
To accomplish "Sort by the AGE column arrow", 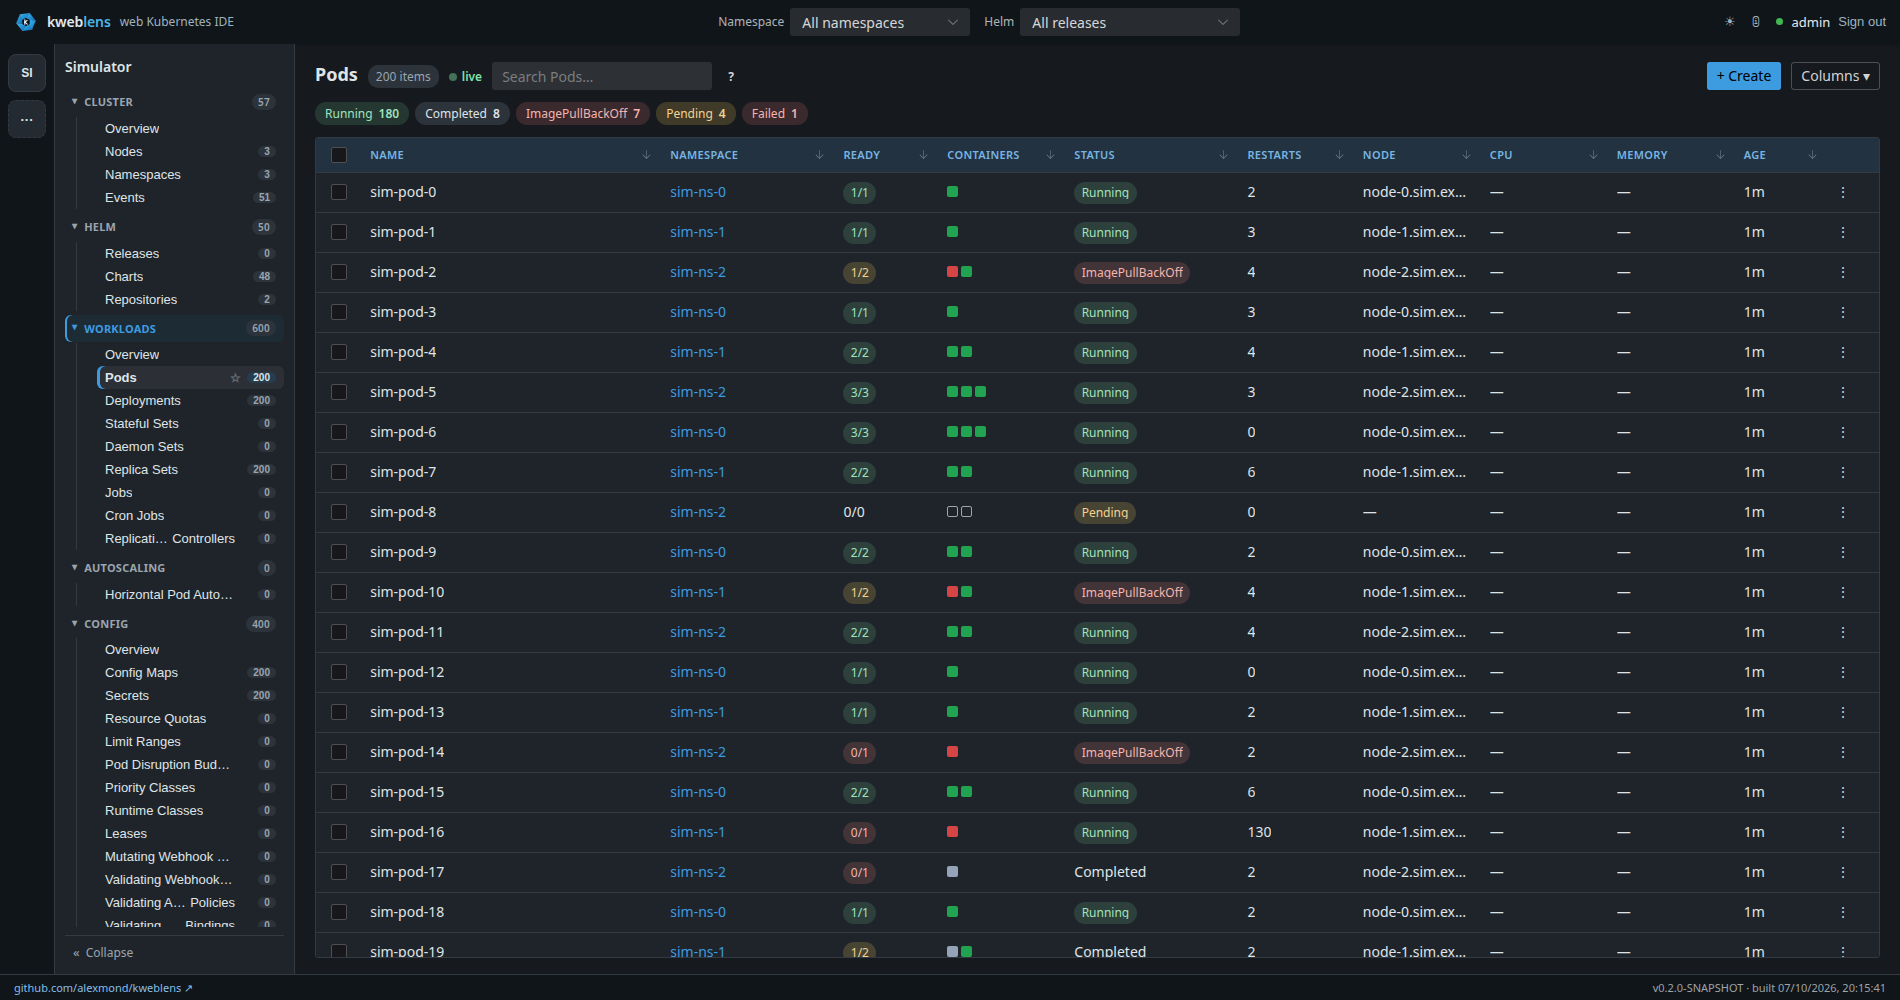I will (x=1812, y=155).
